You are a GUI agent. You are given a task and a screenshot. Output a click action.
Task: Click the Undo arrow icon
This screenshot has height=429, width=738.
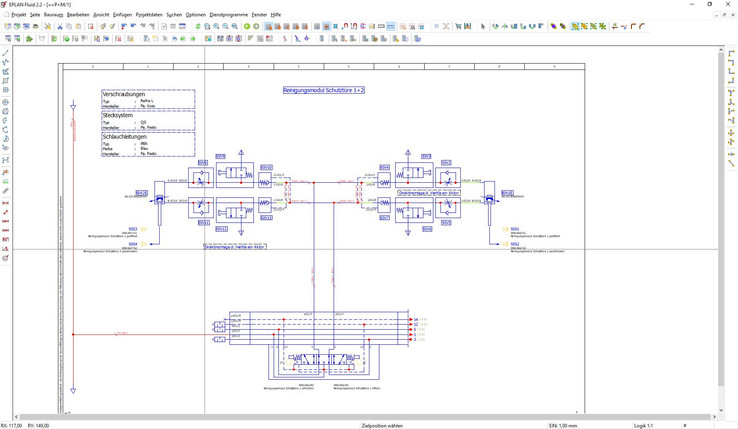133,26
